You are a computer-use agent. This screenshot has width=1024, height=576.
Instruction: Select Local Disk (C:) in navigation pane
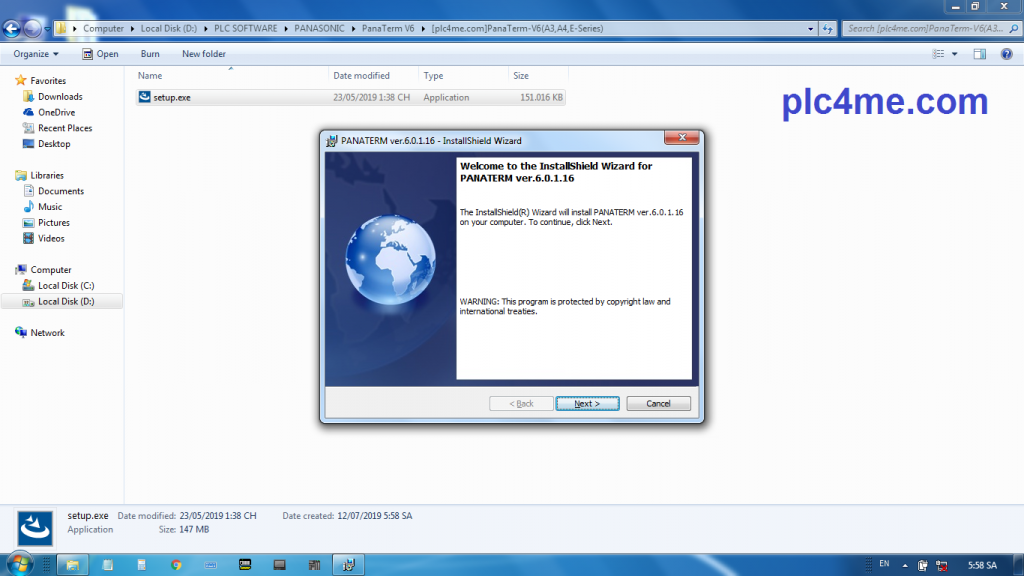click(x=65, y=286)
